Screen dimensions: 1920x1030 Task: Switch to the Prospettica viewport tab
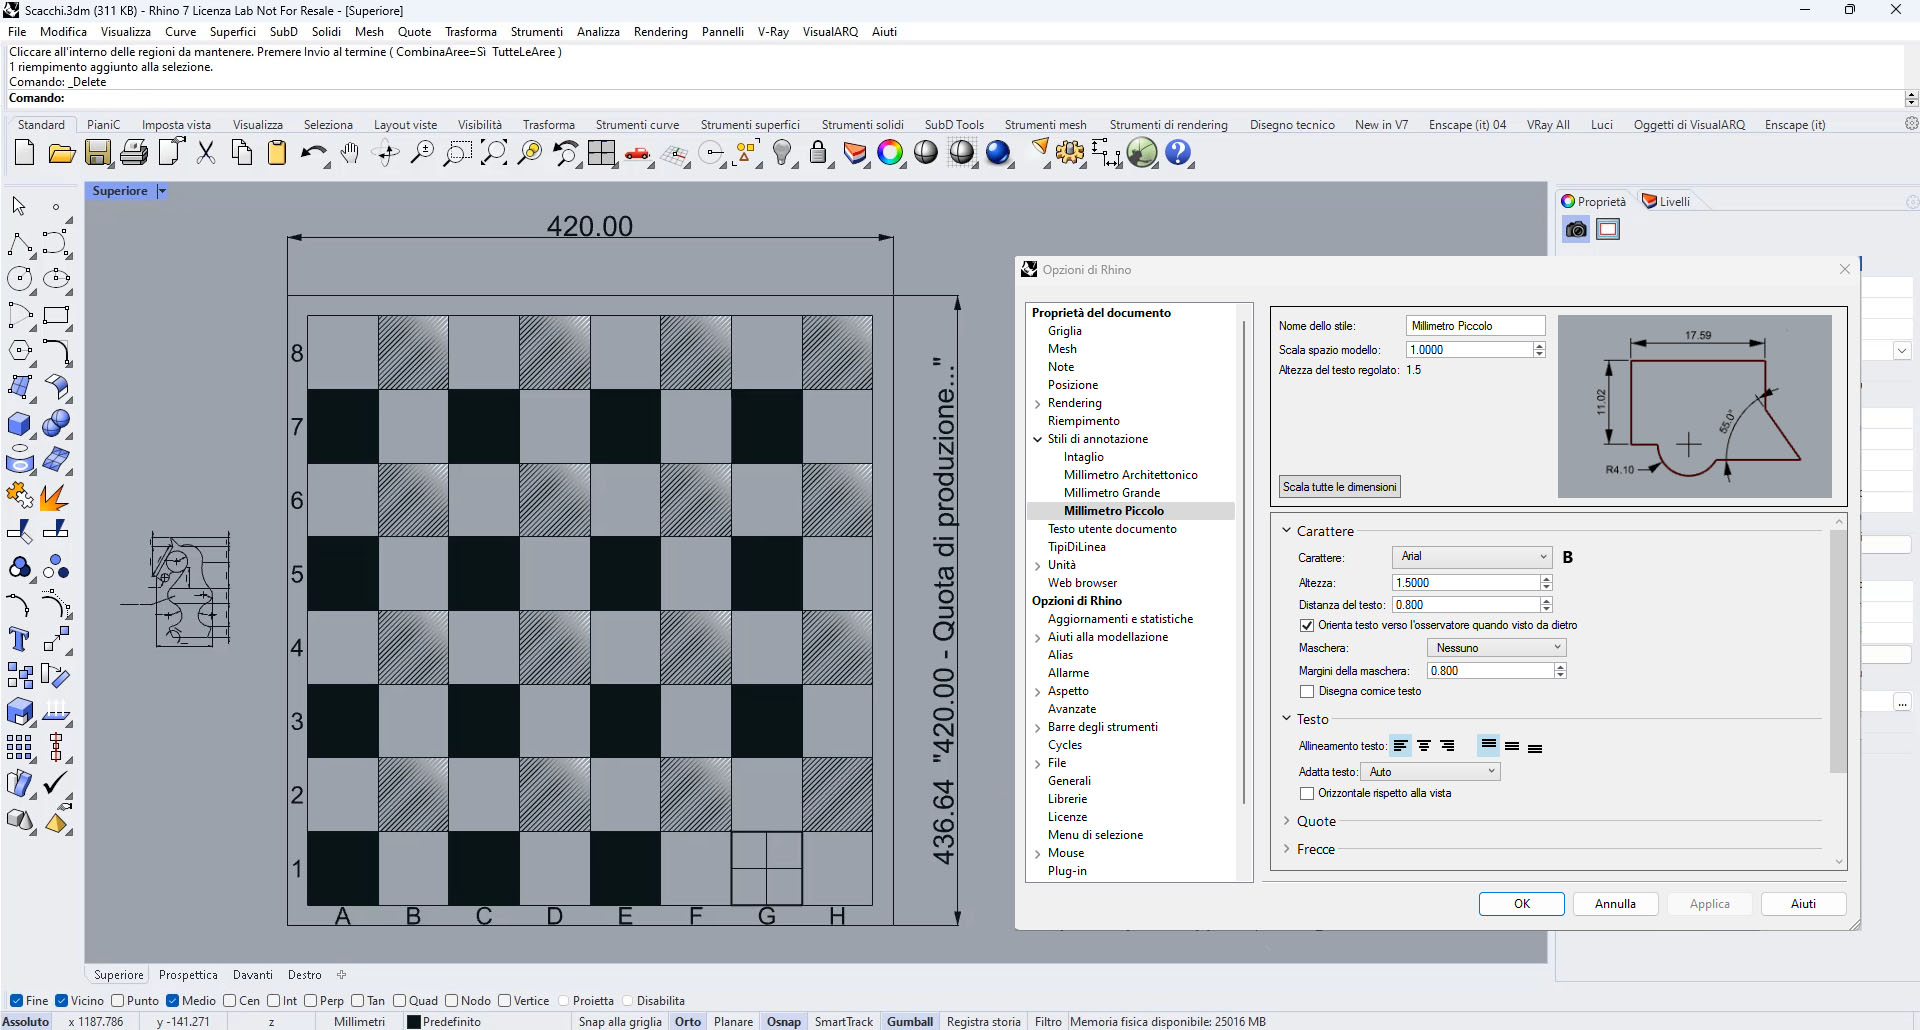188,975
